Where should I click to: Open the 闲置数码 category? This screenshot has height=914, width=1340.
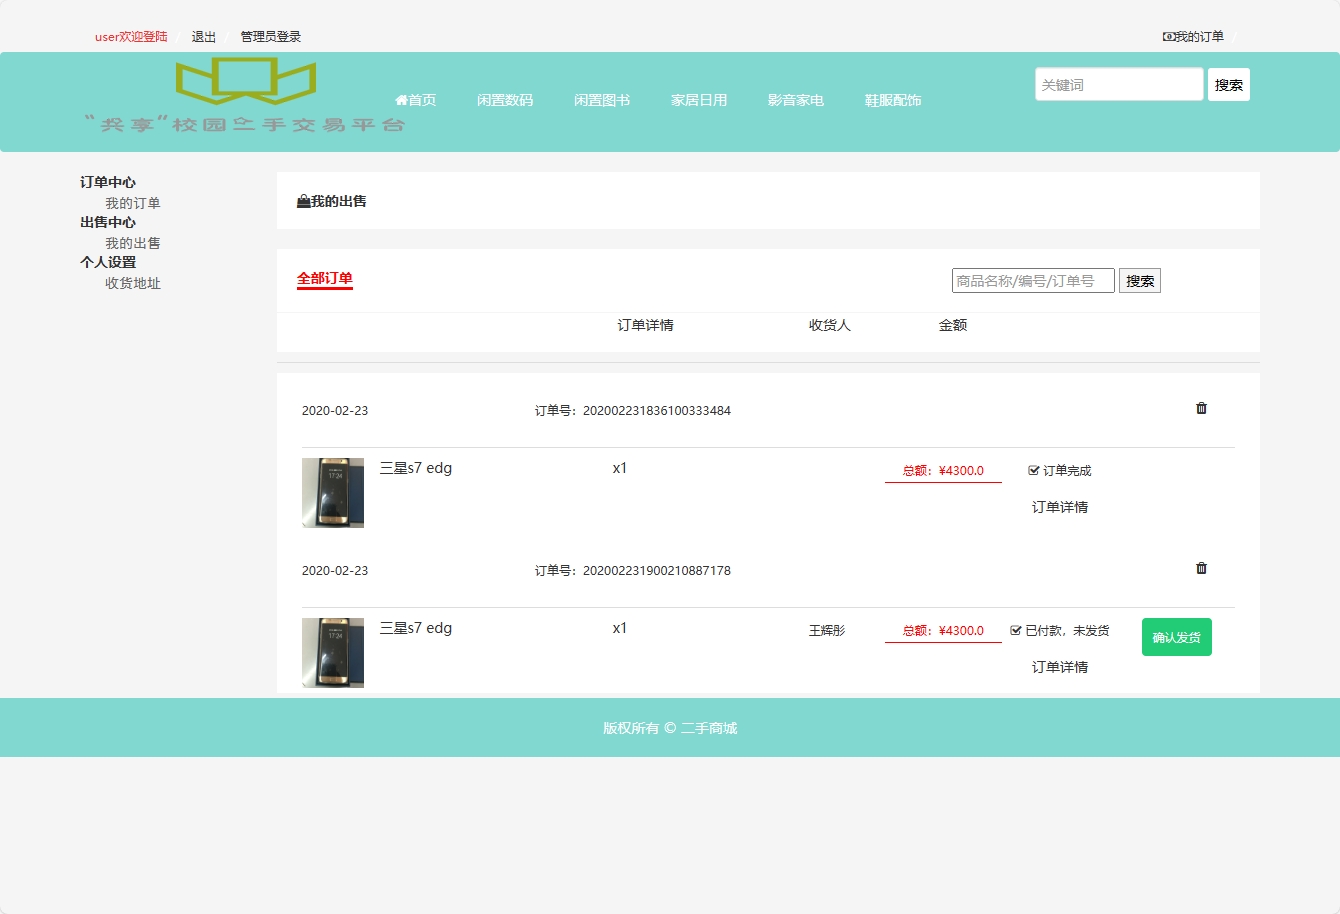(505, 100)
